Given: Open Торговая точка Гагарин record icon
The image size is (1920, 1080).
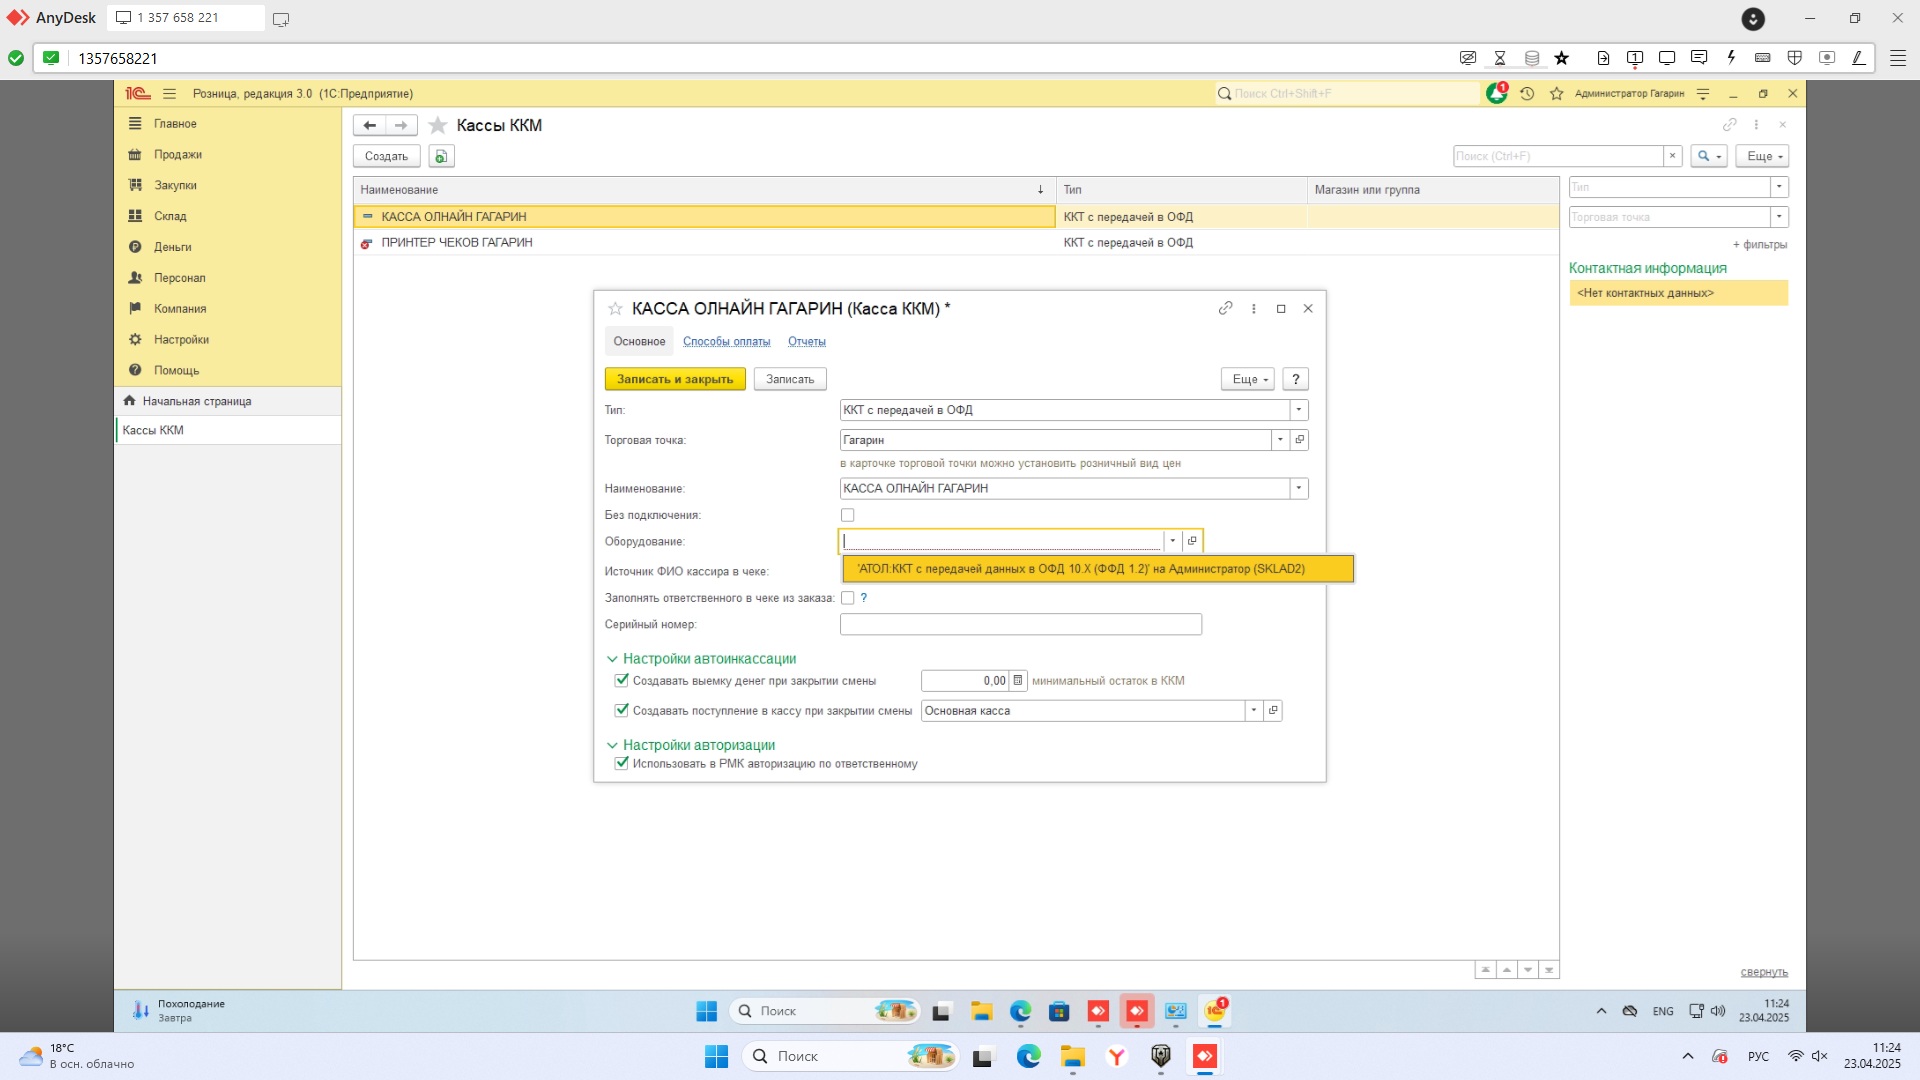Looking at the screenshot, I should 1299,440.
